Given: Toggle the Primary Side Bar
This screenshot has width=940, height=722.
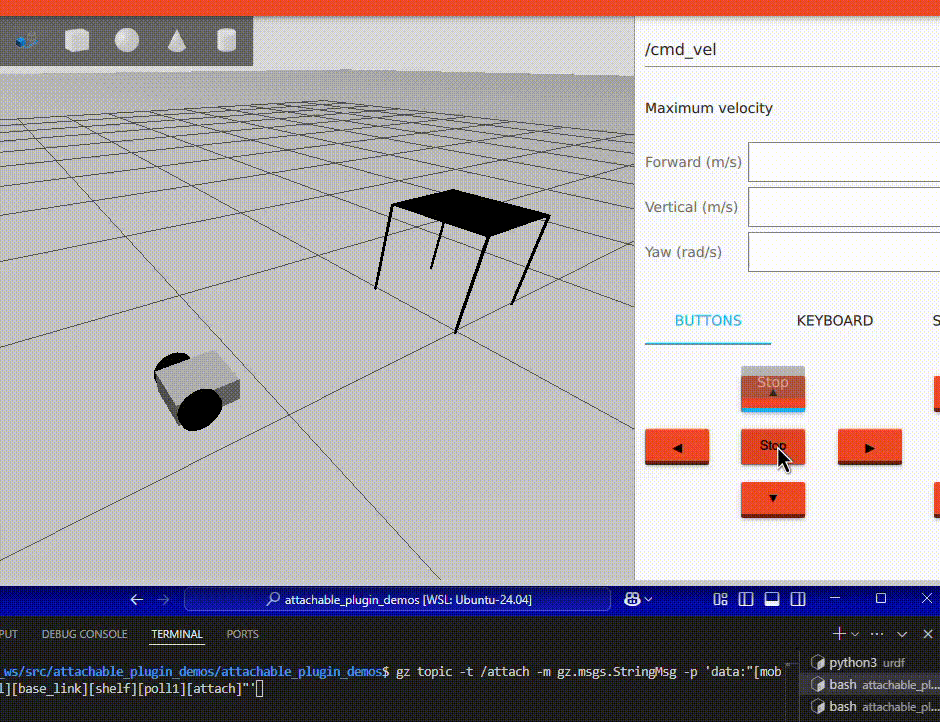Looking at the screenshot, I should click(746, 598).
